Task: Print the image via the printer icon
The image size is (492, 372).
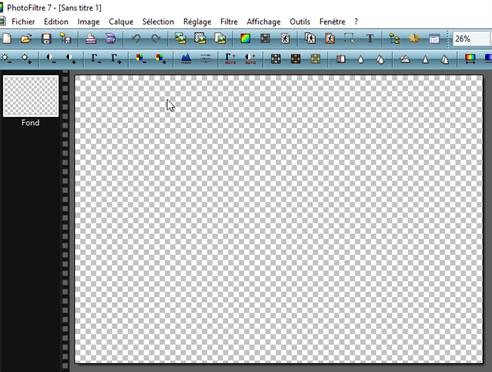Action: [91, 39]
